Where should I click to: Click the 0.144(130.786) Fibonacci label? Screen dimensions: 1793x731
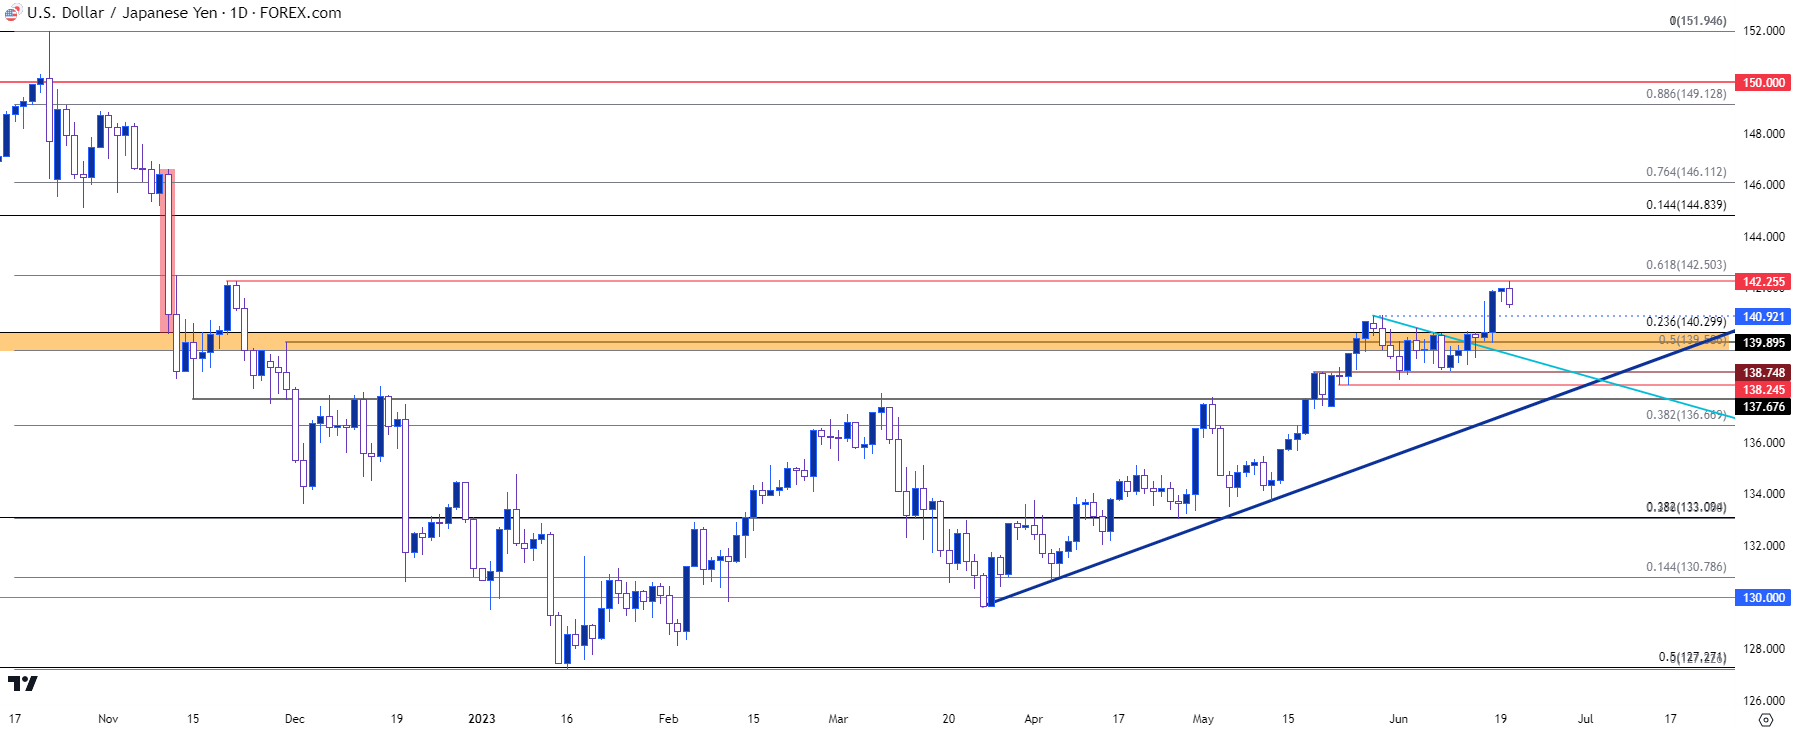click(x=1686, y=567)
